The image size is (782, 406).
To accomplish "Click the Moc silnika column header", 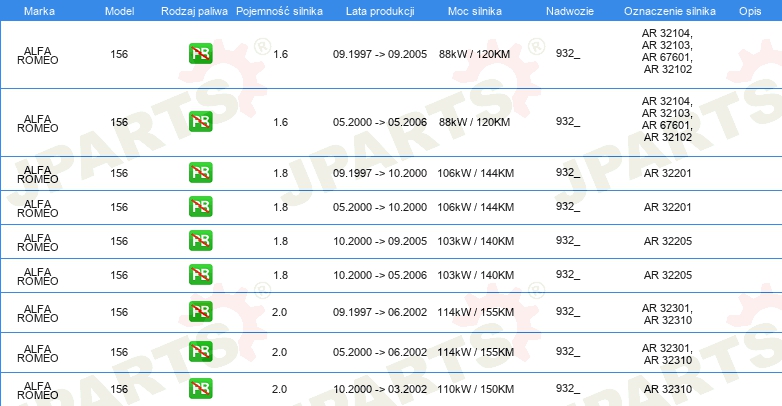I will 475,11.
